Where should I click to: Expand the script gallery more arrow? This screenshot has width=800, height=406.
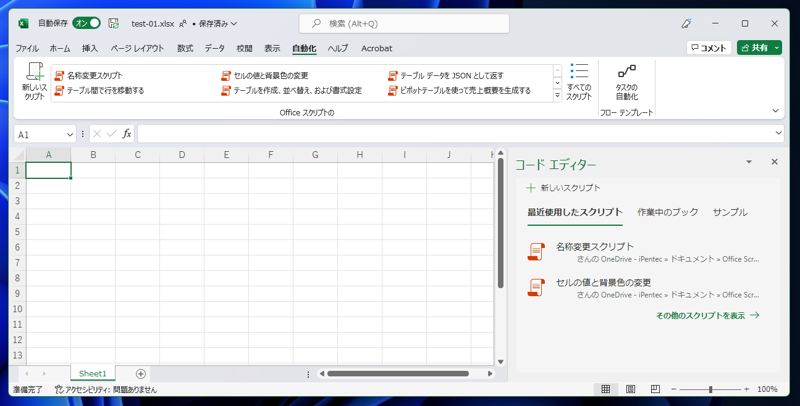(557, 95)
